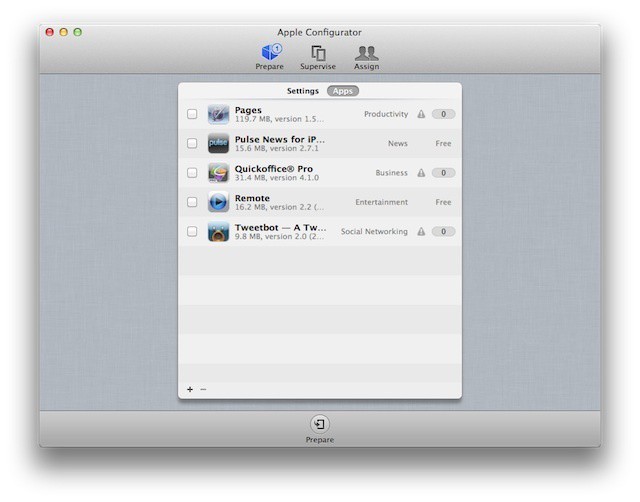Screen dimensions: 640x502
Task: Remove app with minus button
Action: pos(203,389)
